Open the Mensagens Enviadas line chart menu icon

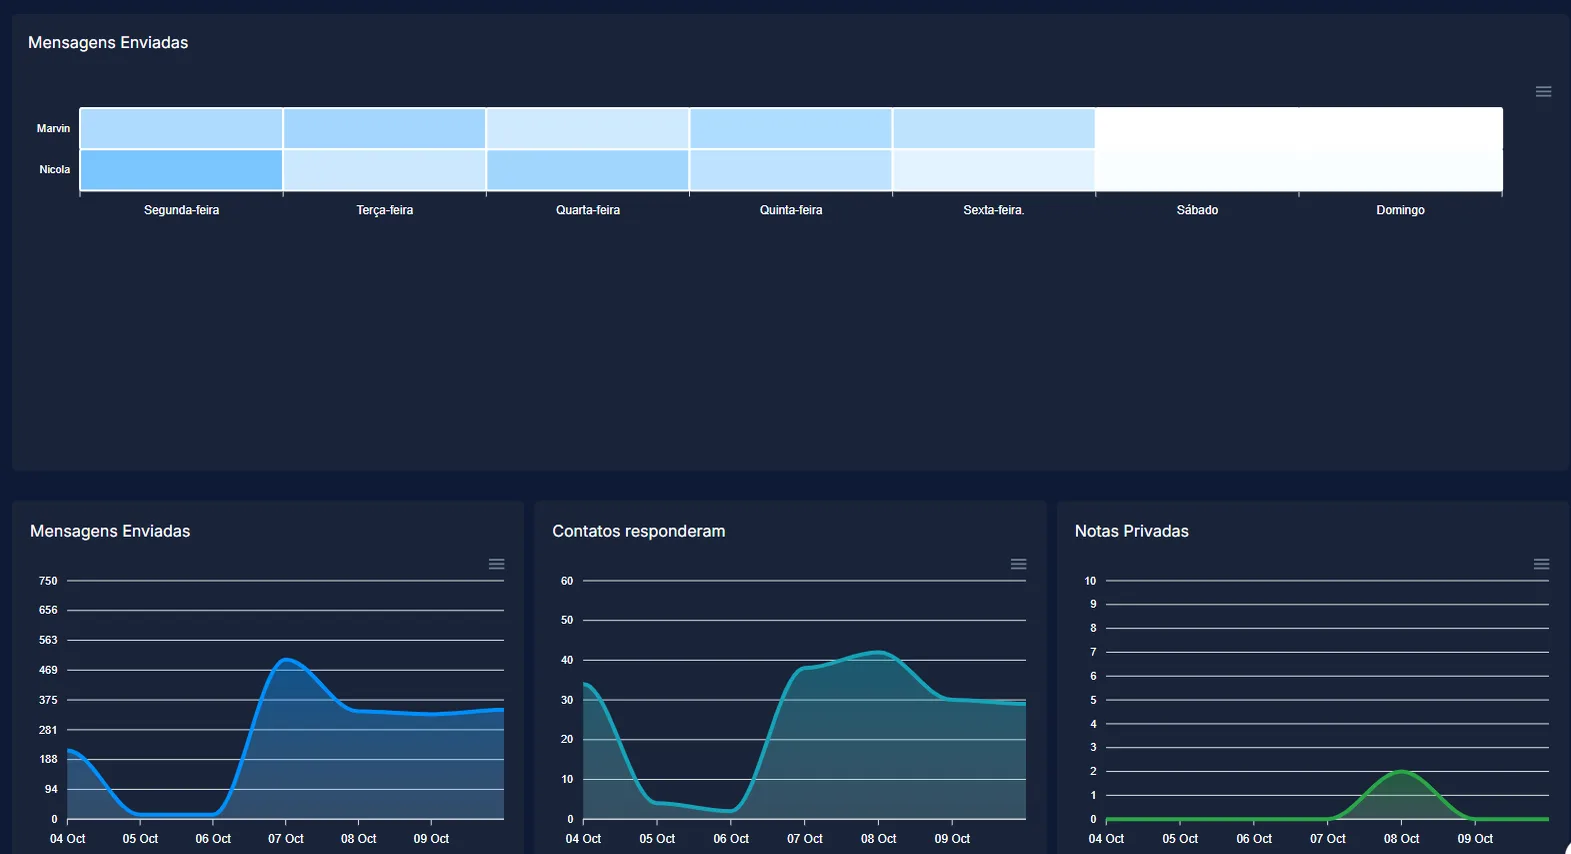tap(496, 564)
